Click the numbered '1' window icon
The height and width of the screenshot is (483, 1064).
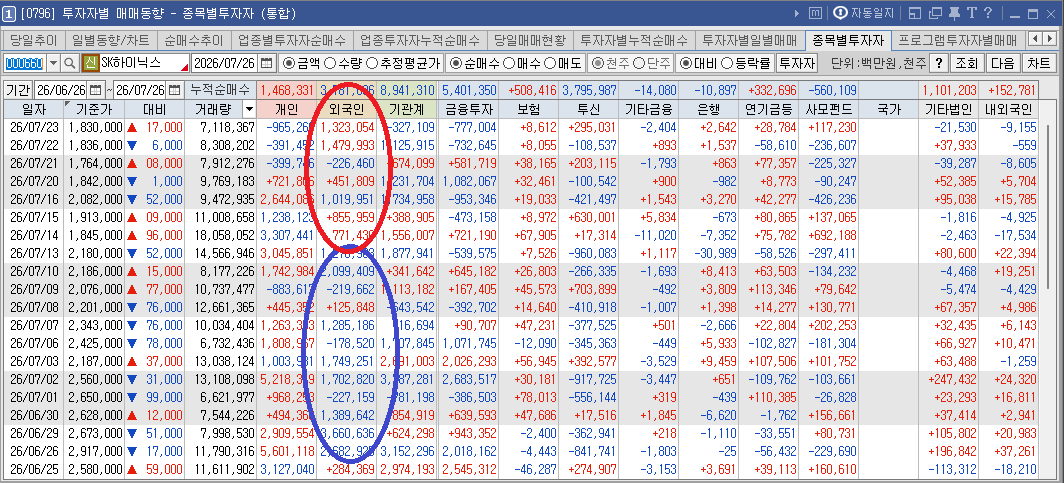(10, 13)
